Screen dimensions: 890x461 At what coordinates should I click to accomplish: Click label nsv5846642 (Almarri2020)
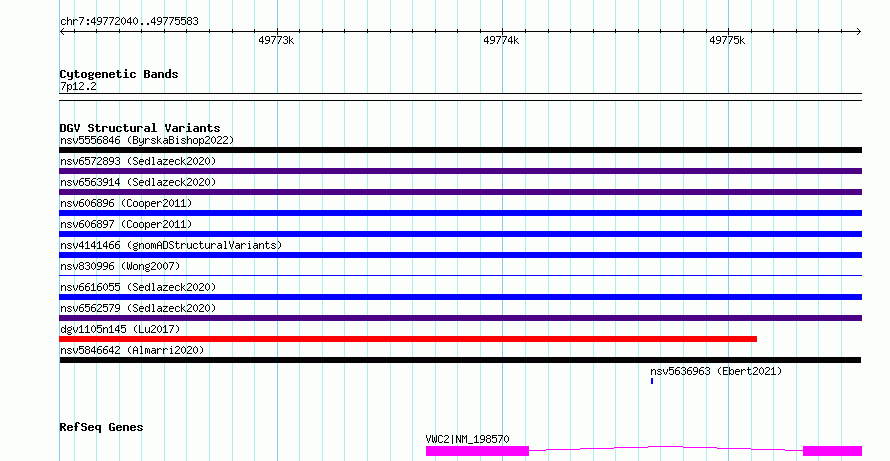point(132,350)
